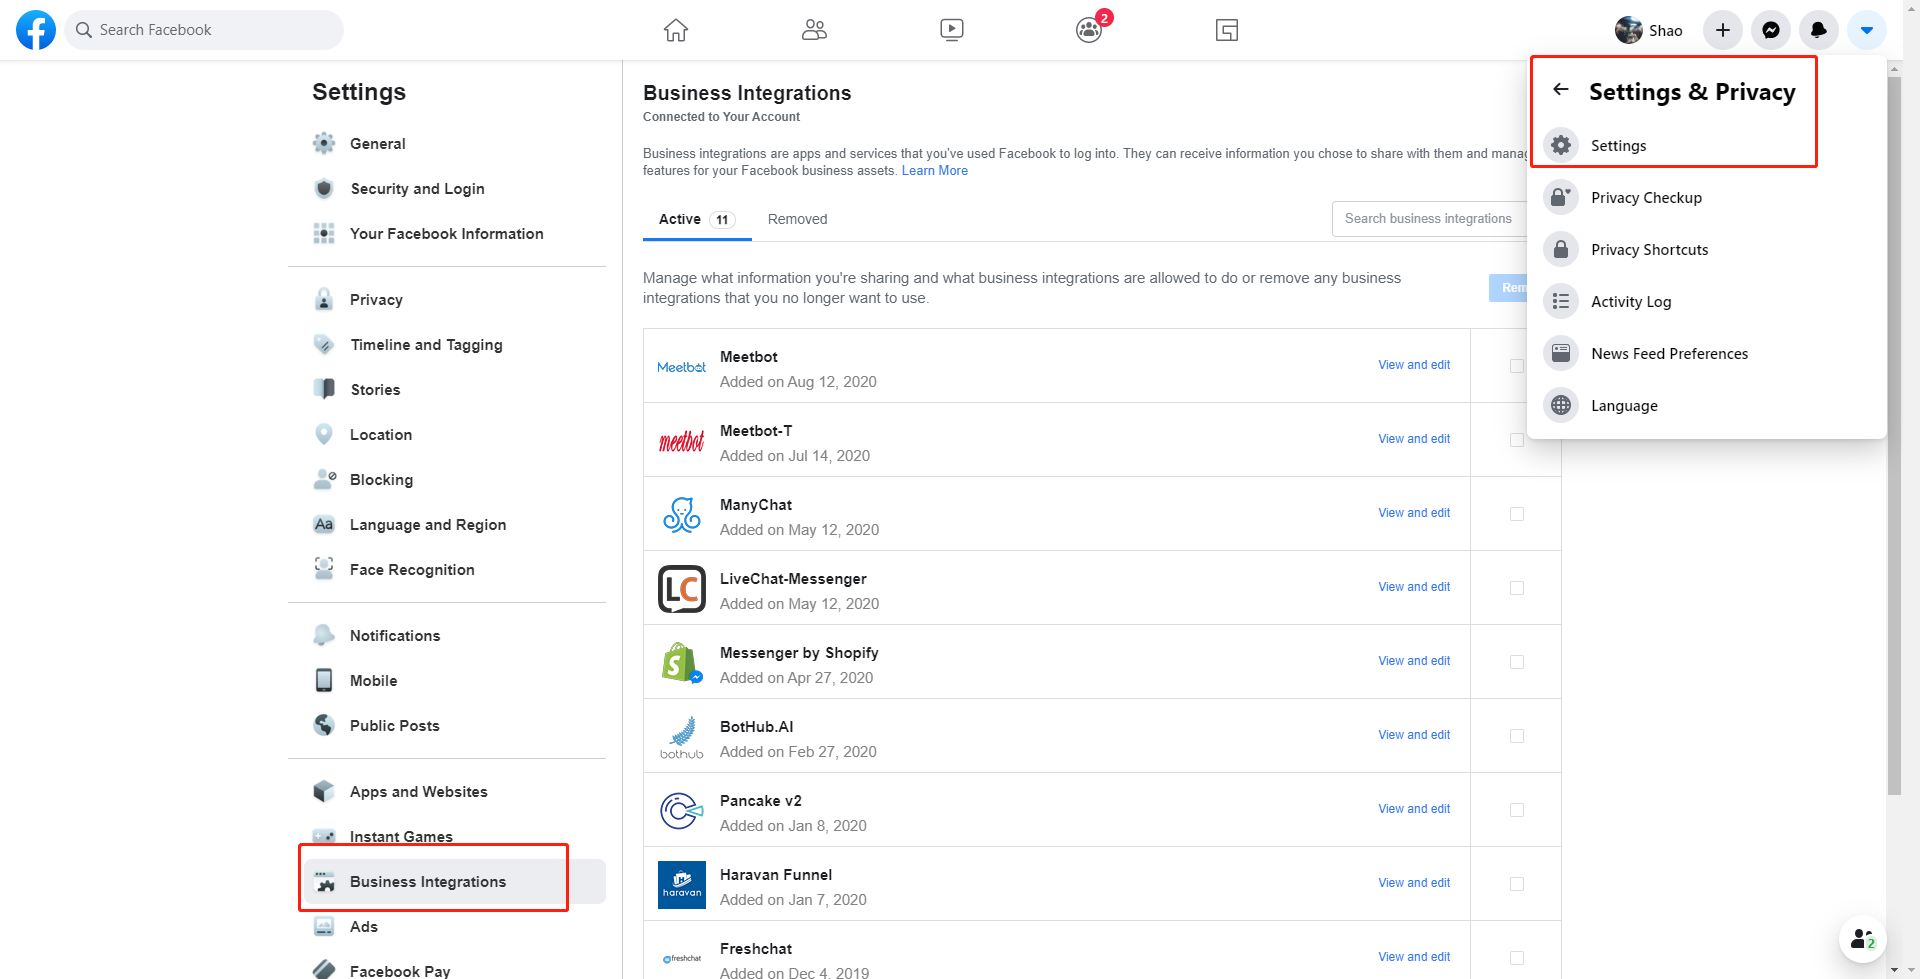
Task: Check the BotHub.AI checkbox
Action: [1517, 736]
